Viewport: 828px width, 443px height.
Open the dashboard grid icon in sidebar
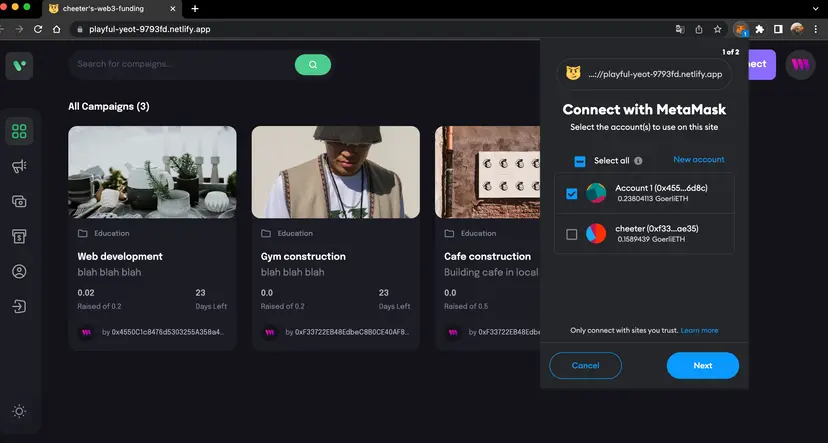point(19,131)
